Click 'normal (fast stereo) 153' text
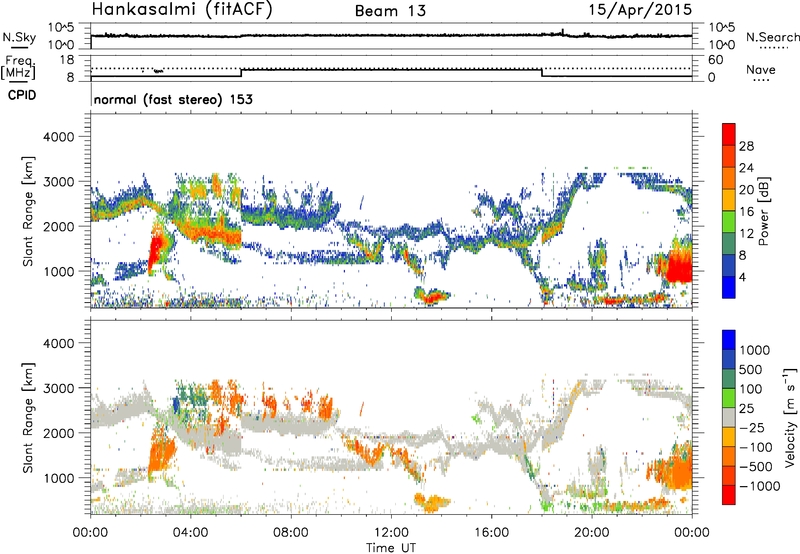 click(x=173, y=99)
